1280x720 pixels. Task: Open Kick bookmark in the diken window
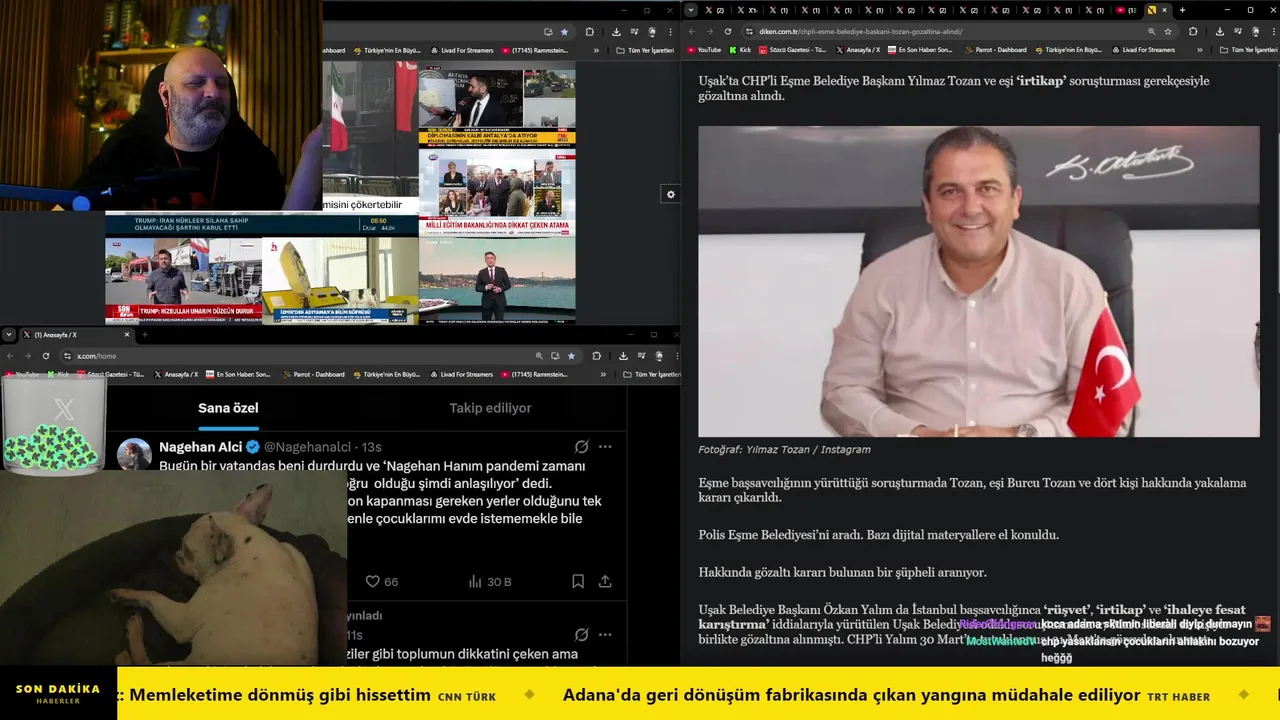(740, 49)
